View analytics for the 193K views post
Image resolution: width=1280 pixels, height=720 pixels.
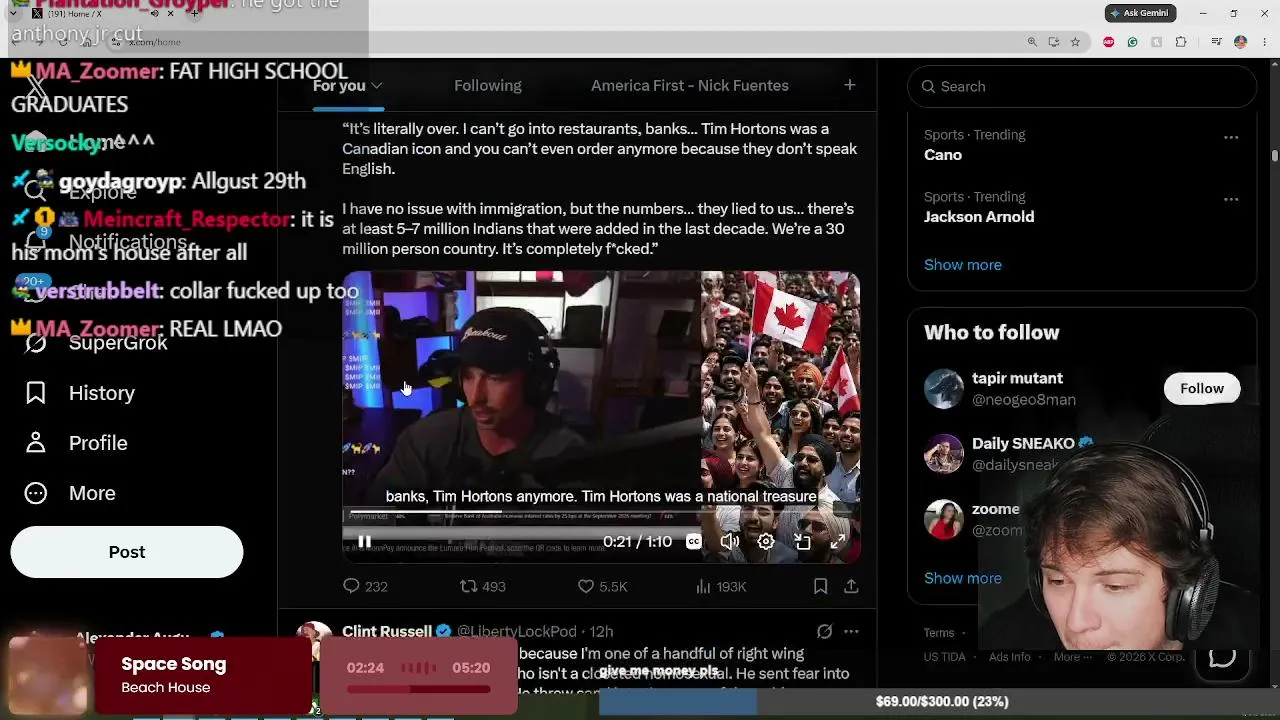point(720,586)
